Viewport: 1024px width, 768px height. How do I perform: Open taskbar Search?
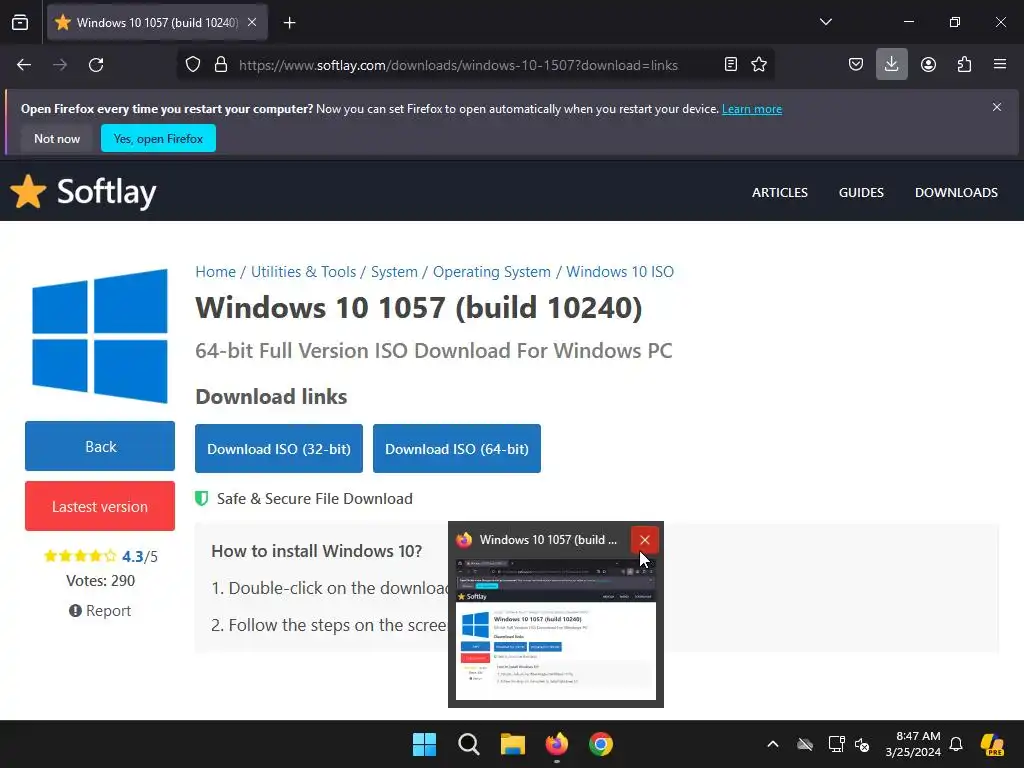coord(469,744)
